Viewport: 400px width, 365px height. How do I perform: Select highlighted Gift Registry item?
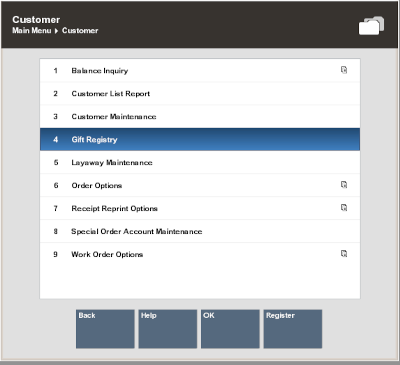point(200,139)
